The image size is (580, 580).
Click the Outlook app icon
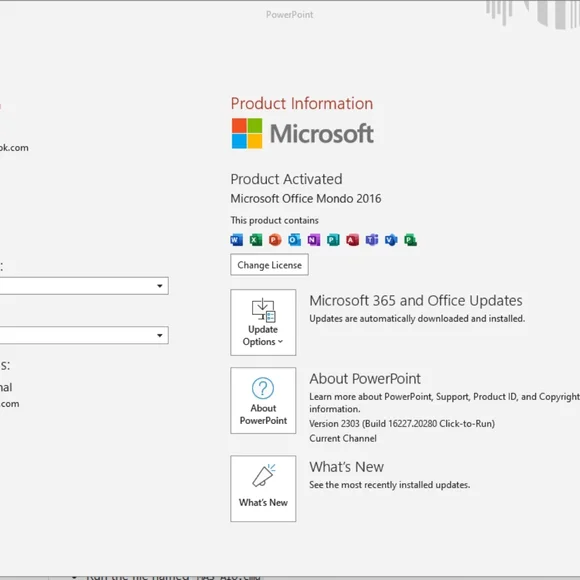tap(294, 240)
